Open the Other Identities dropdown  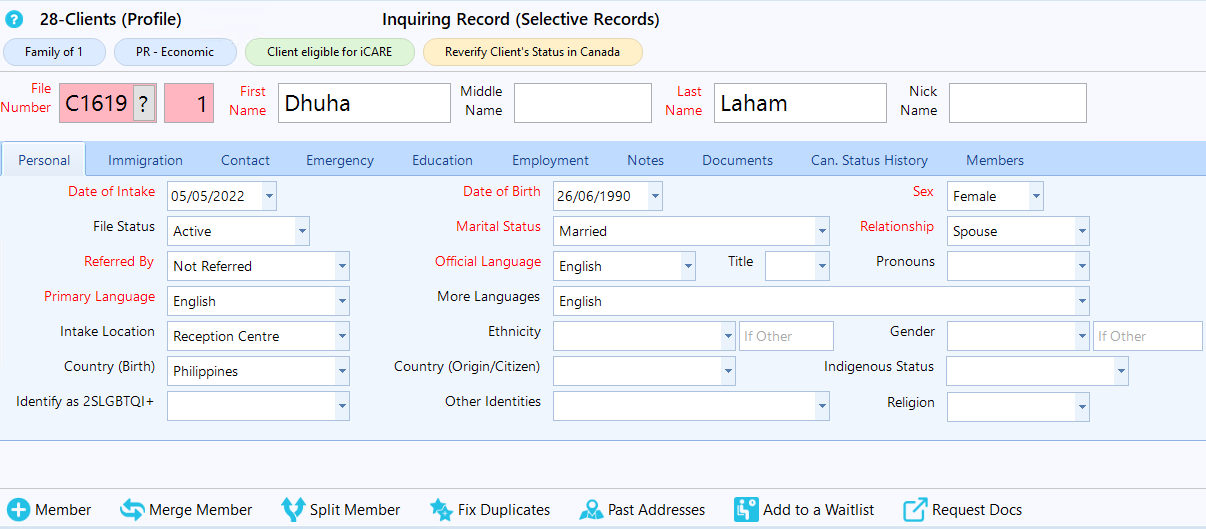(x=822, y=406)
